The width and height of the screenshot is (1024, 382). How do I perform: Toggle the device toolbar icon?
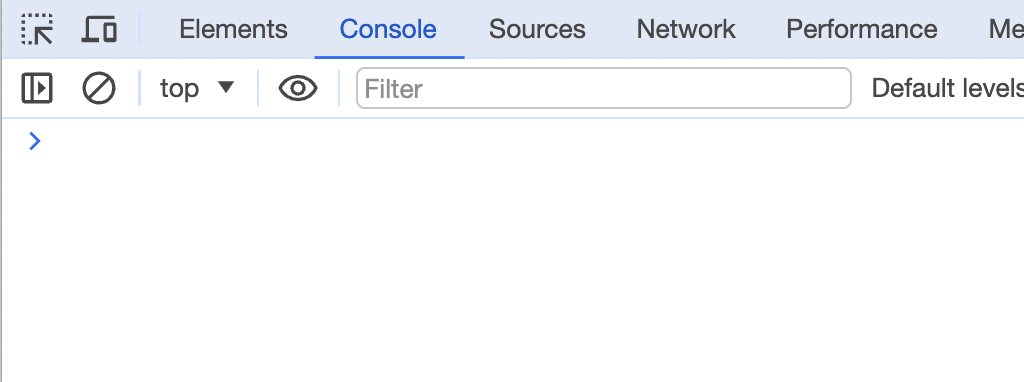[99, 29]
